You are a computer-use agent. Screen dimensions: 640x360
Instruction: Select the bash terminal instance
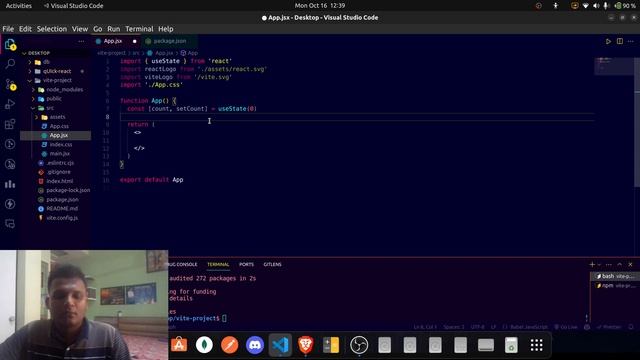(x=615, y=276)
